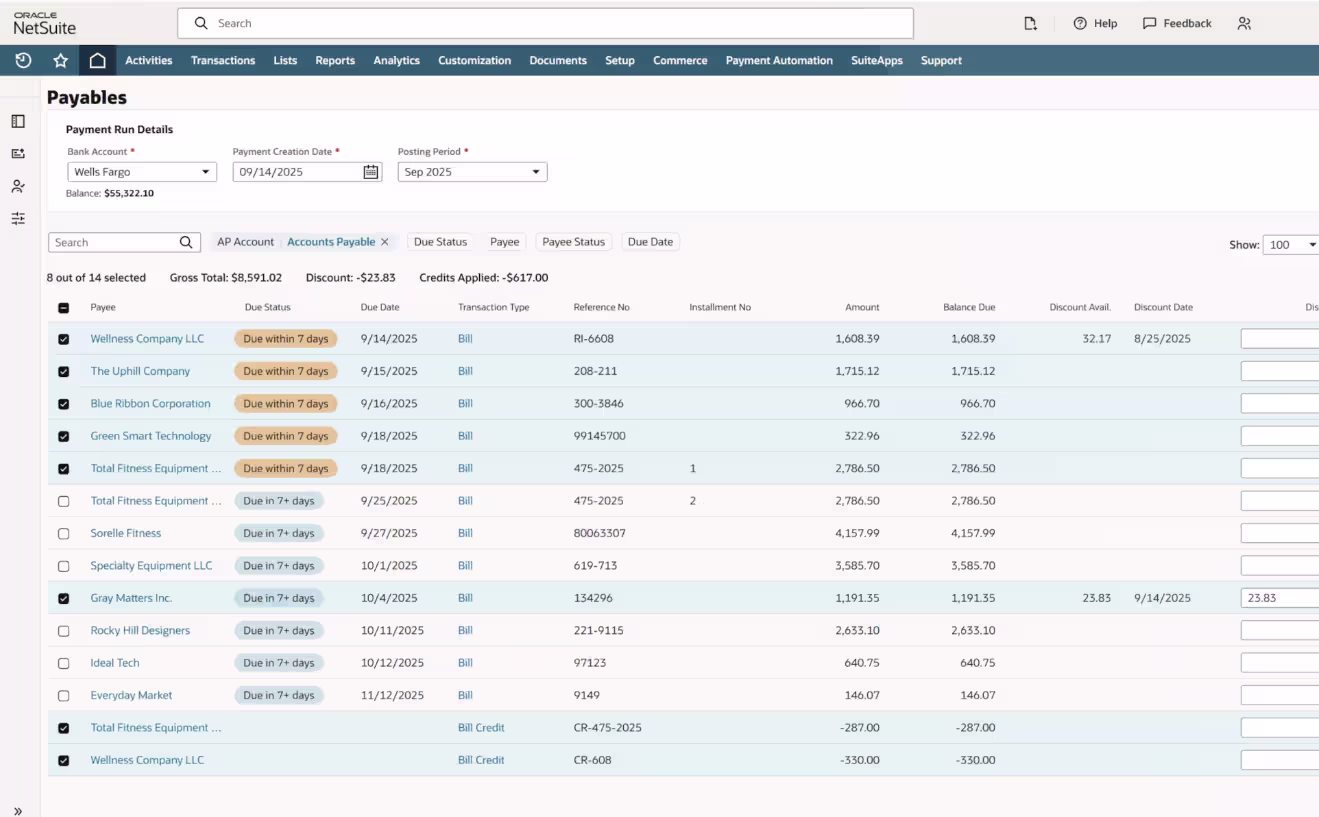
Task: Open the AP Account filter
Action: click(245, 242)
